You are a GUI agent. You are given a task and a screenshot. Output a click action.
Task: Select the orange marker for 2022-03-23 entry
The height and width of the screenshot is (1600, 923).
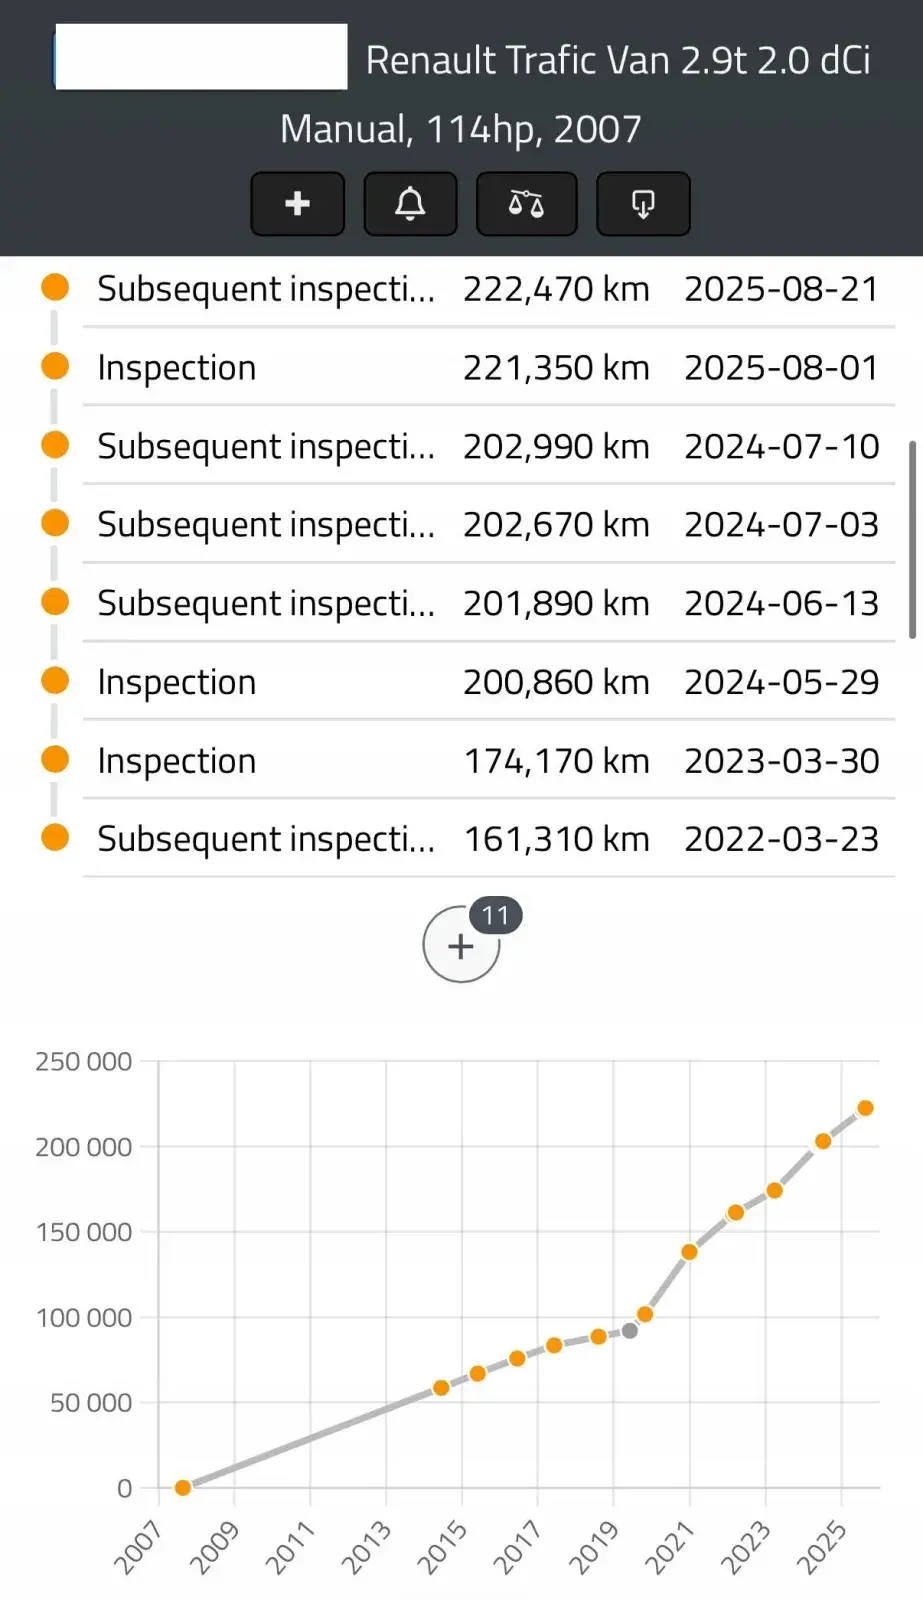(55, 837)
